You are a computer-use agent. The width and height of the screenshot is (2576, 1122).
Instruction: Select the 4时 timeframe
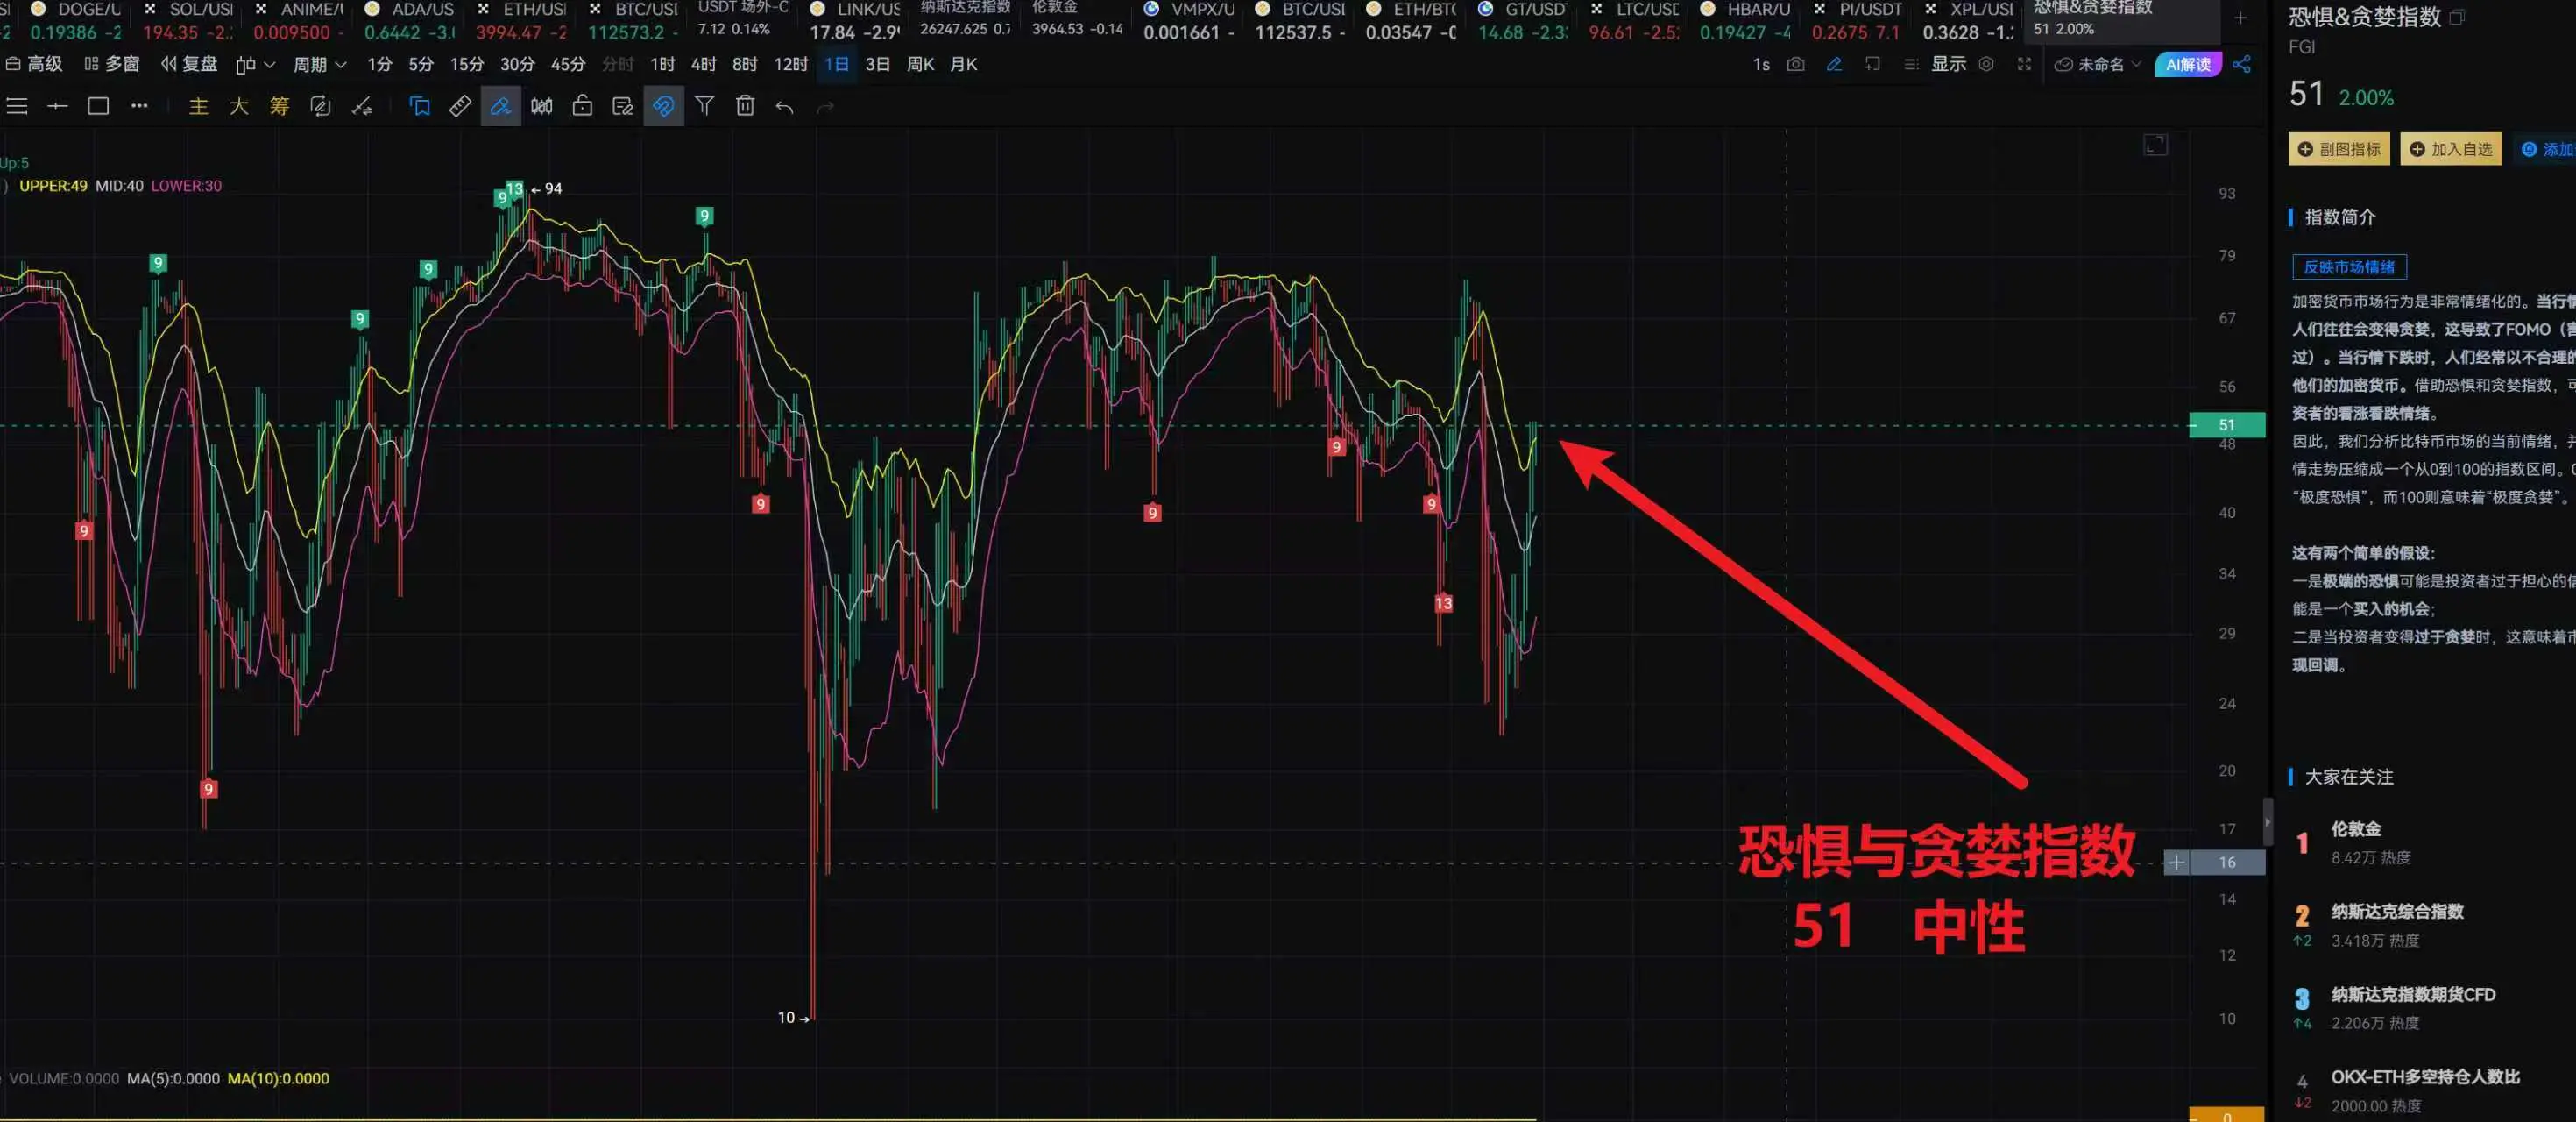(703, 64)
